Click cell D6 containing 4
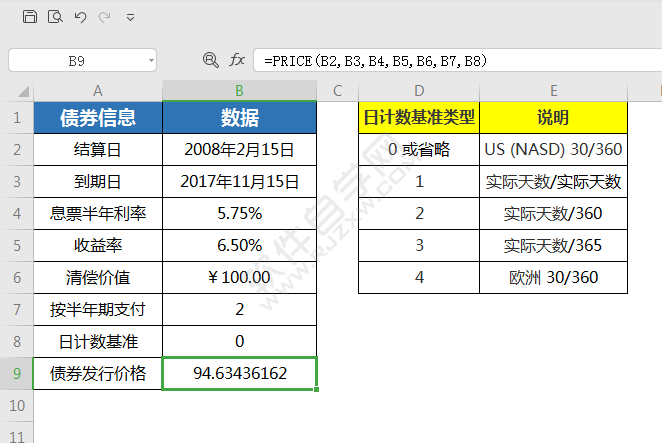The height and width of the screenshot is (443, 662). (419, 277)
